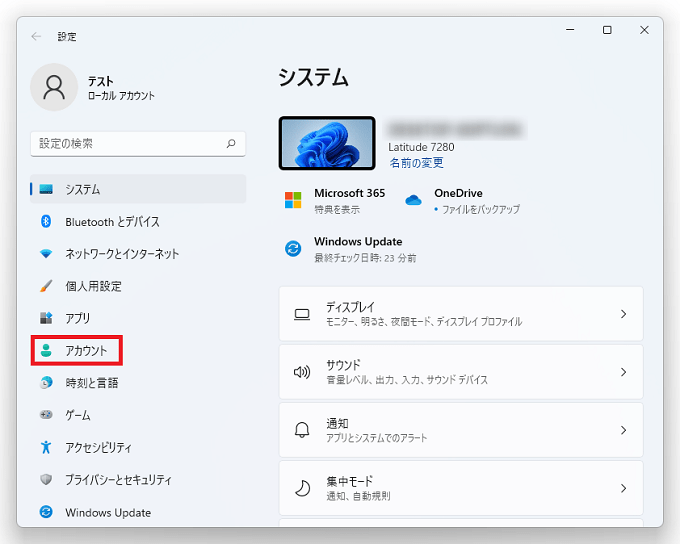Click the desktop wallpaper thumbnail
This screenshot has width=680, height=544.
pyautogui.click(x=327, y=143)
